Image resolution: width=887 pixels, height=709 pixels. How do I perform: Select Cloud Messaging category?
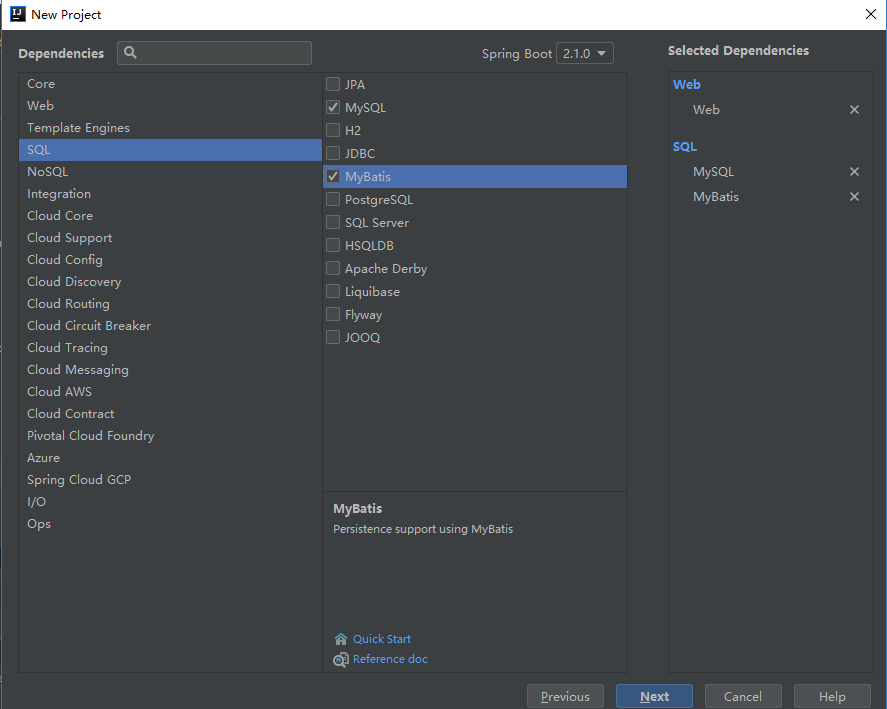coord(170,370)
